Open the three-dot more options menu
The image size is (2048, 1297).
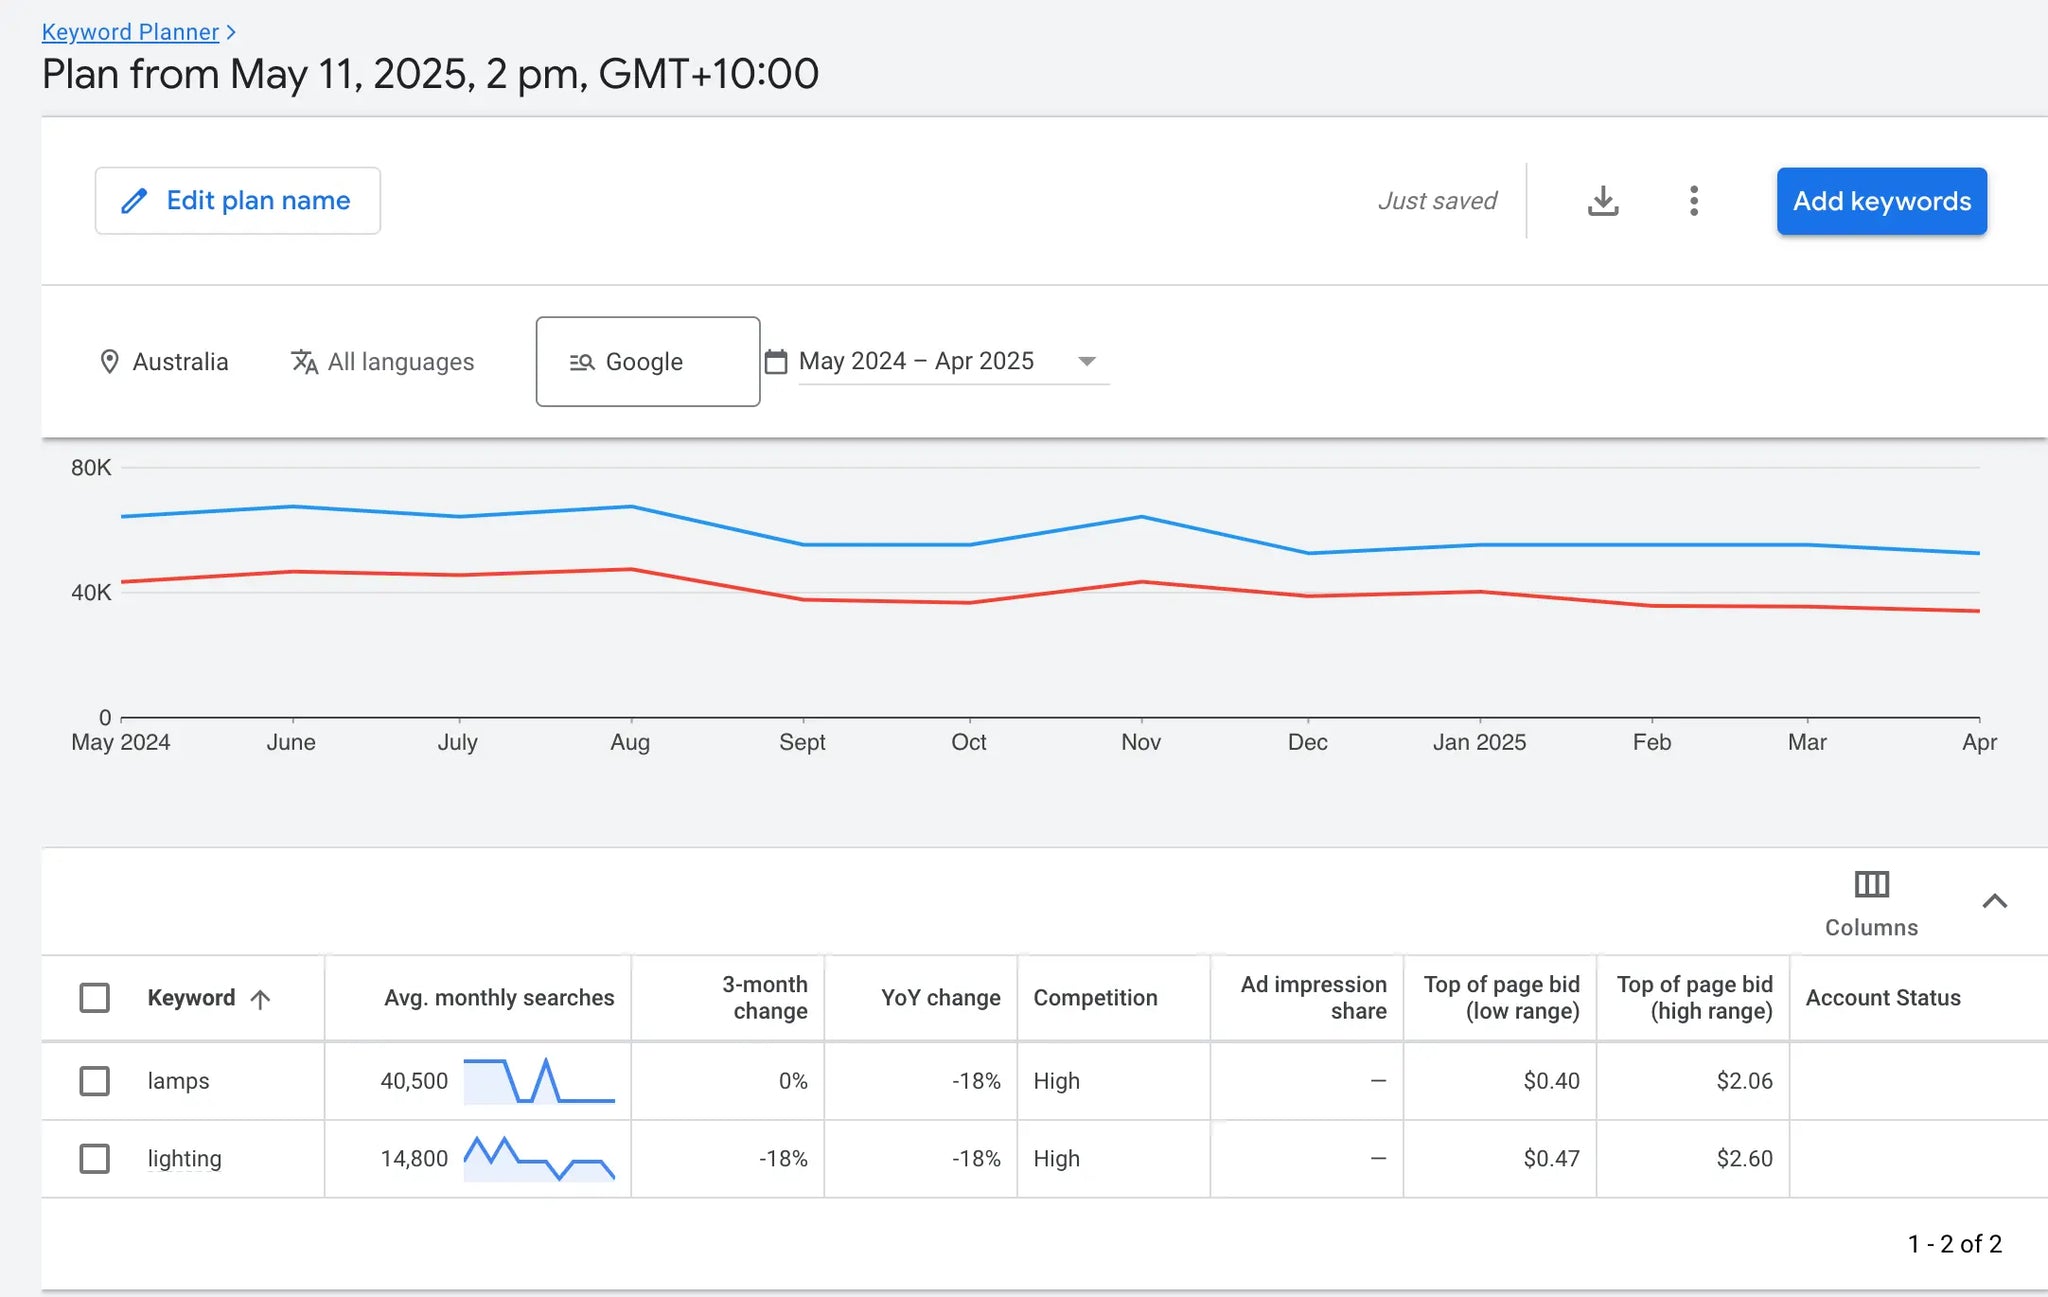pos(1693,201)
